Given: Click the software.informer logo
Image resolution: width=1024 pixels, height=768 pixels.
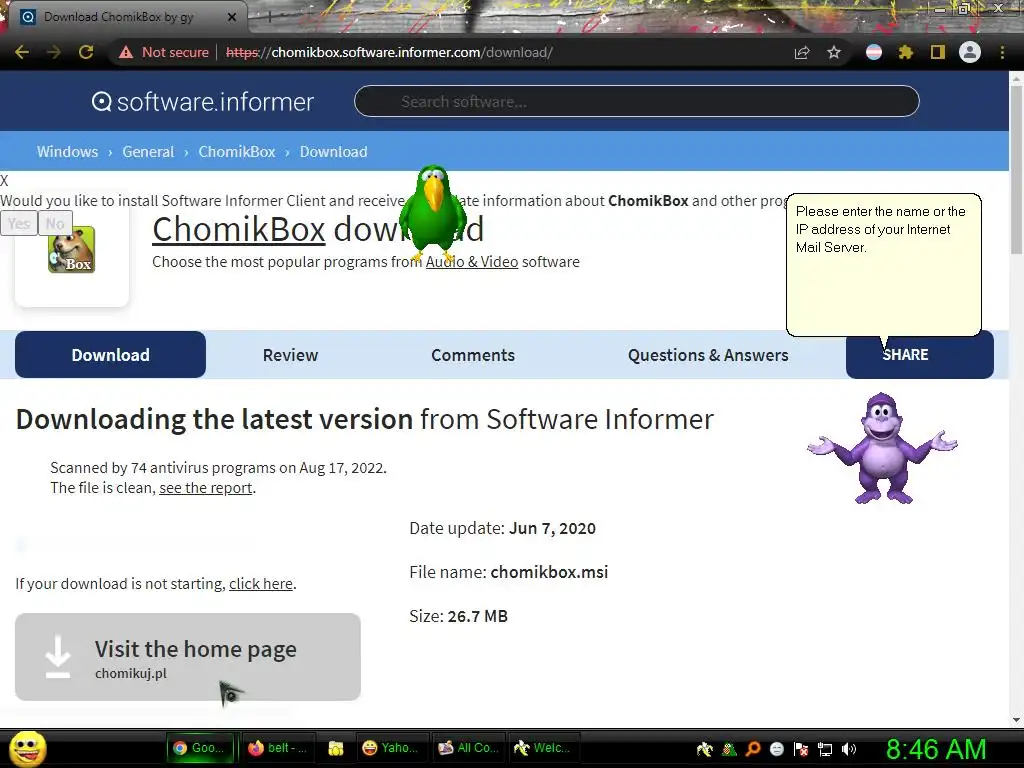Looking at the screenshot, I should 202,102.
